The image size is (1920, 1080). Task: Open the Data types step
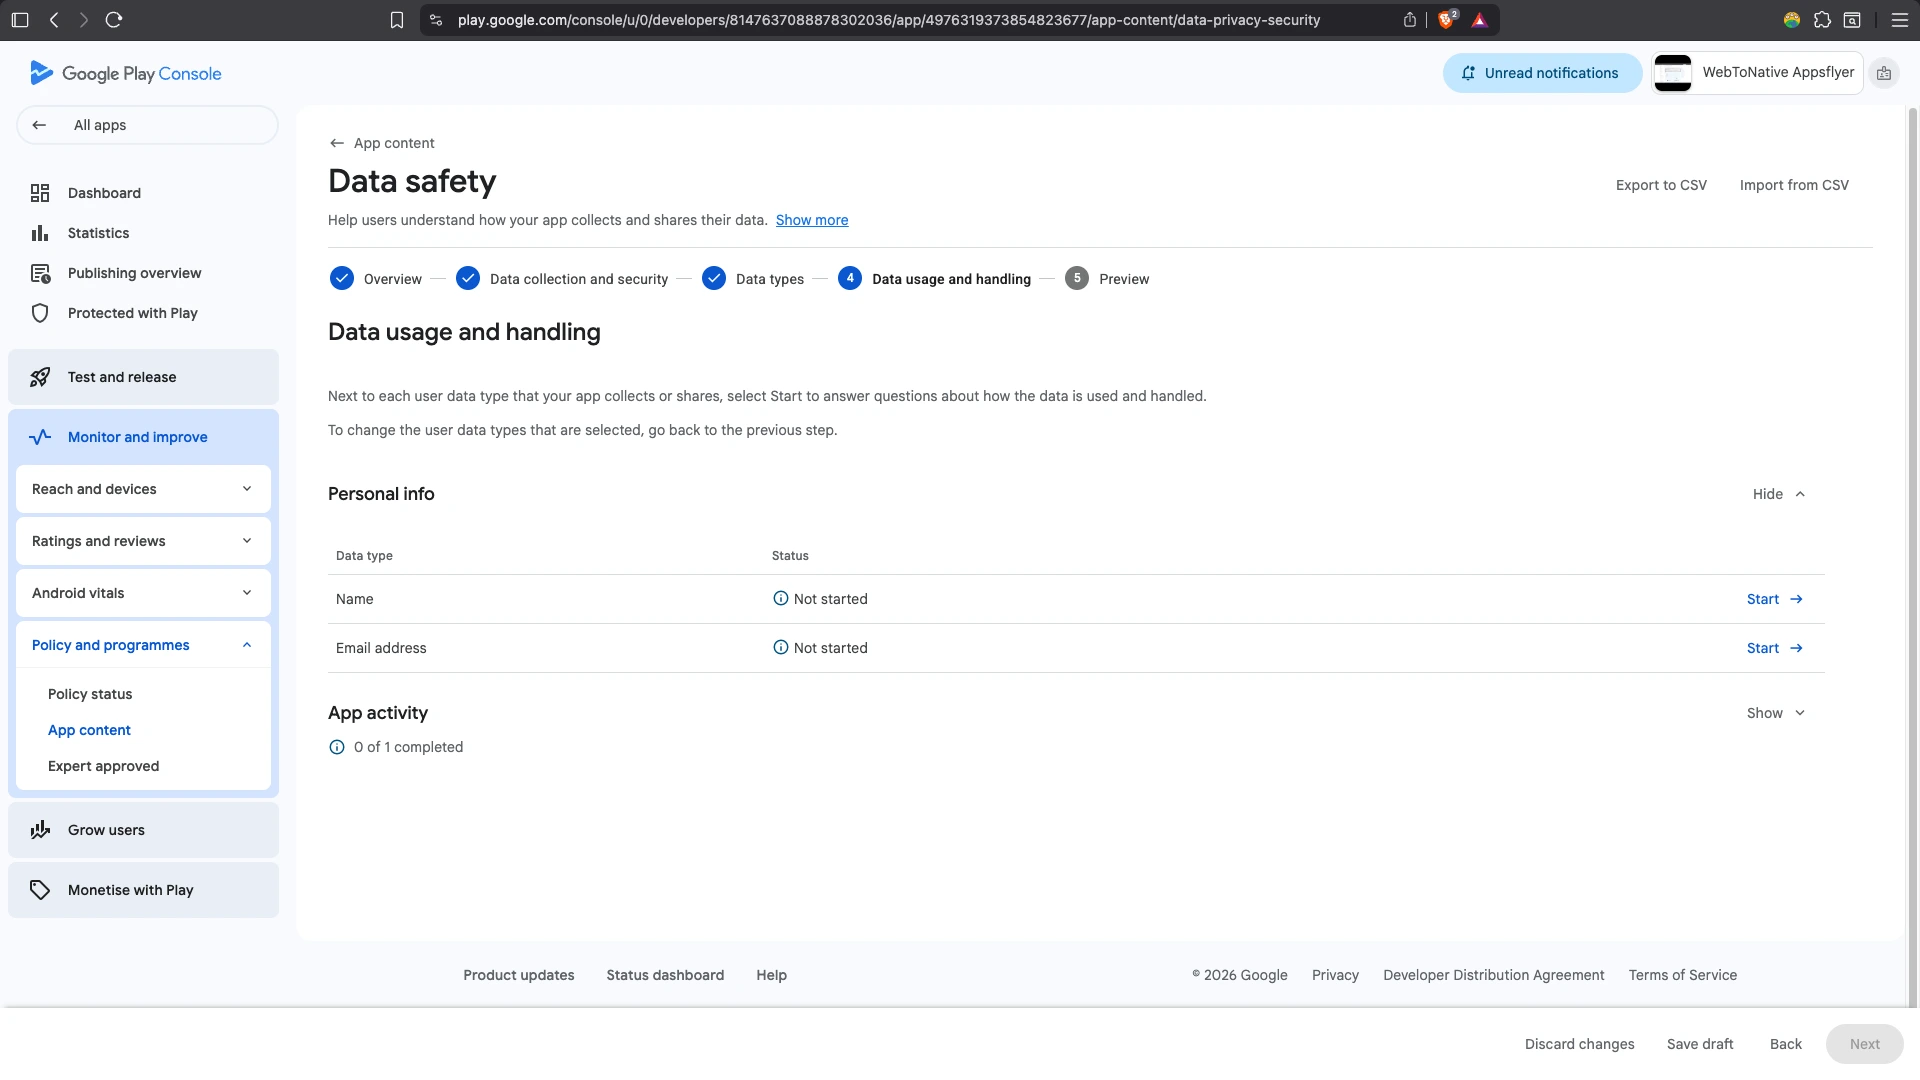753,278
